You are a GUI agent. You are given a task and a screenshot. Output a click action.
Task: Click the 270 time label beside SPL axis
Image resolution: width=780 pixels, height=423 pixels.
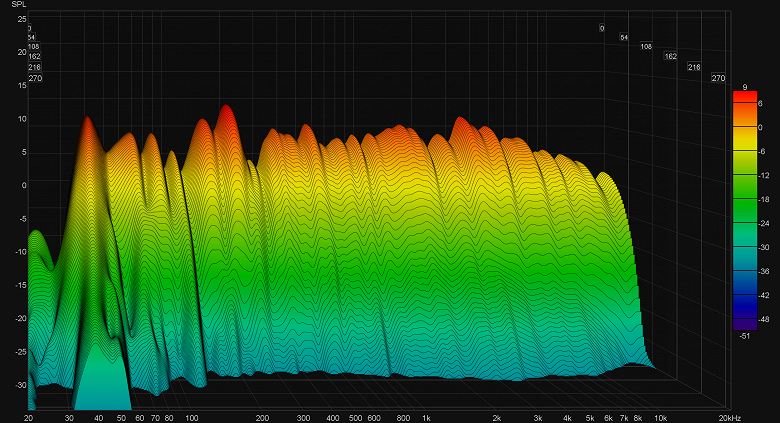point(35,78)
